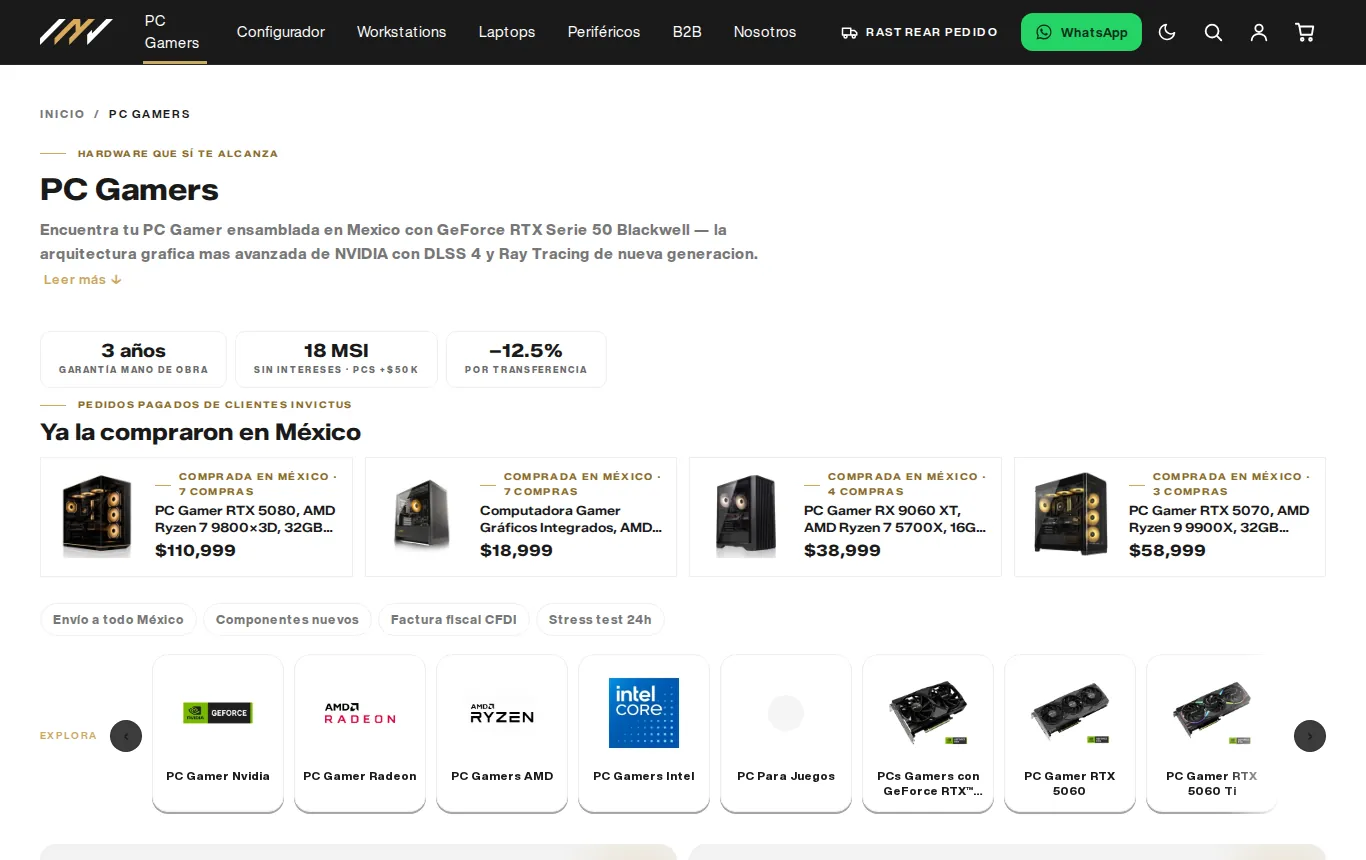Expand description with Leer más
Viewport: 1366px width, 860px height.
coord(83,280)
